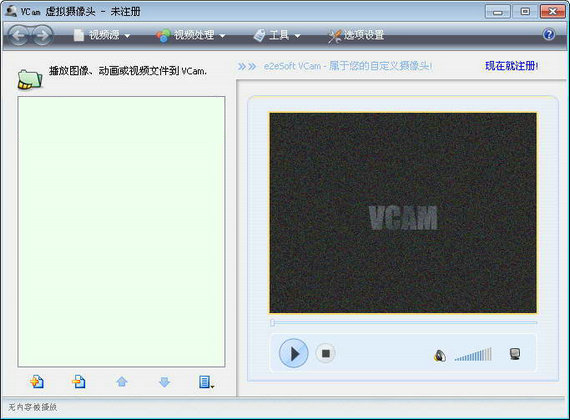Viewport: 570px width, 420px height.
Task: Go forward with the right arrow button
Action: tap(43, 35)
